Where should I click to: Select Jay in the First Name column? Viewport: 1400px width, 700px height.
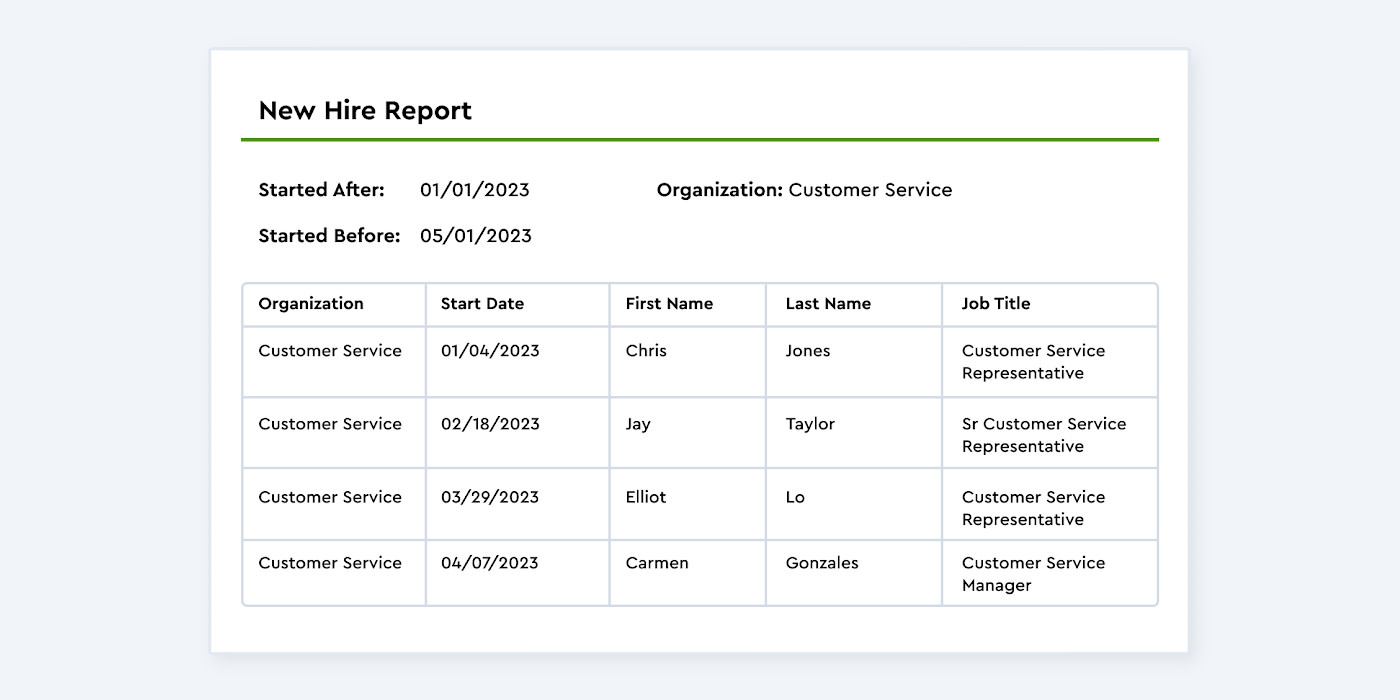coord(638,424)
